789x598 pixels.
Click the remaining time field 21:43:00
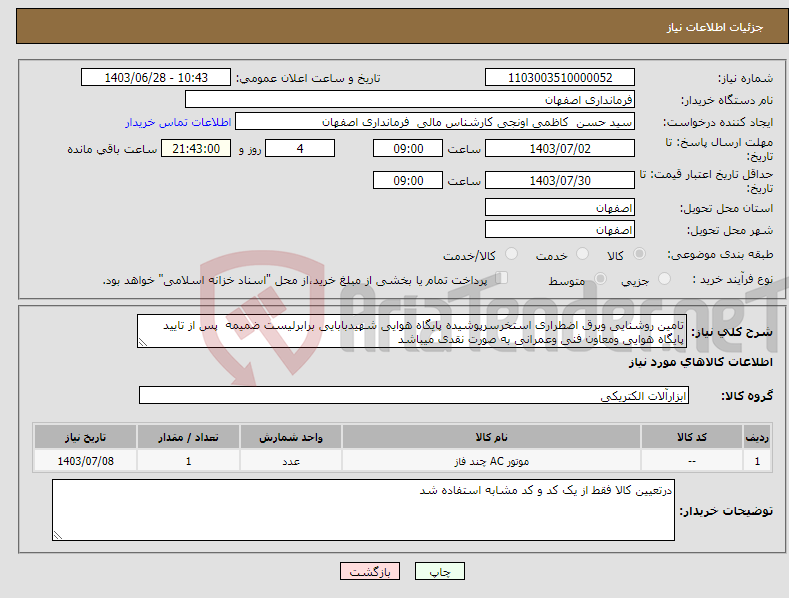pyautogui.click(x=196, y=148)
